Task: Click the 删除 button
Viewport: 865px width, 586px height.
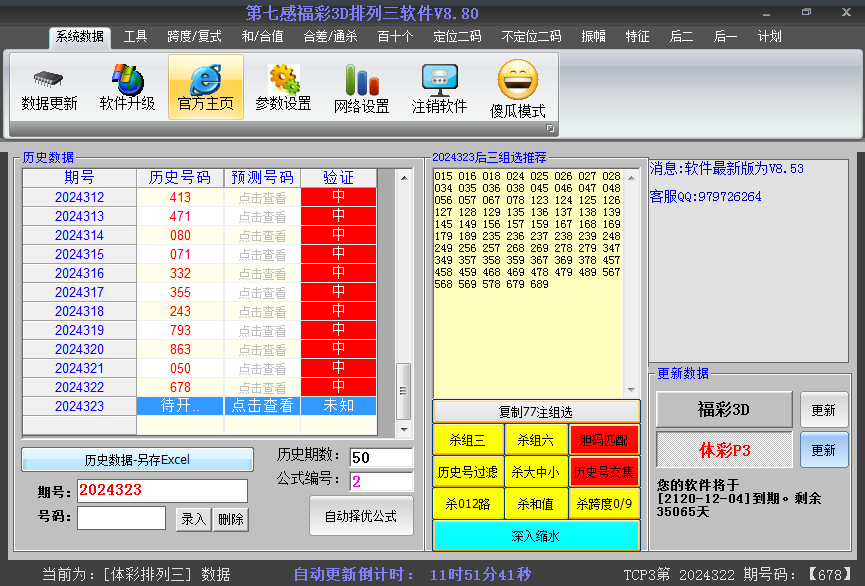Action: (x=231, y=519)
